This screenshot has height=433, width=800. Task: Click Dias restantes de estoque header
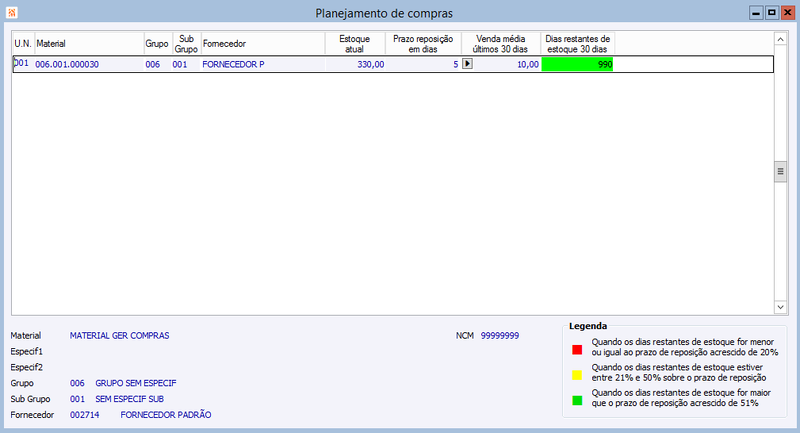(578, 44)
